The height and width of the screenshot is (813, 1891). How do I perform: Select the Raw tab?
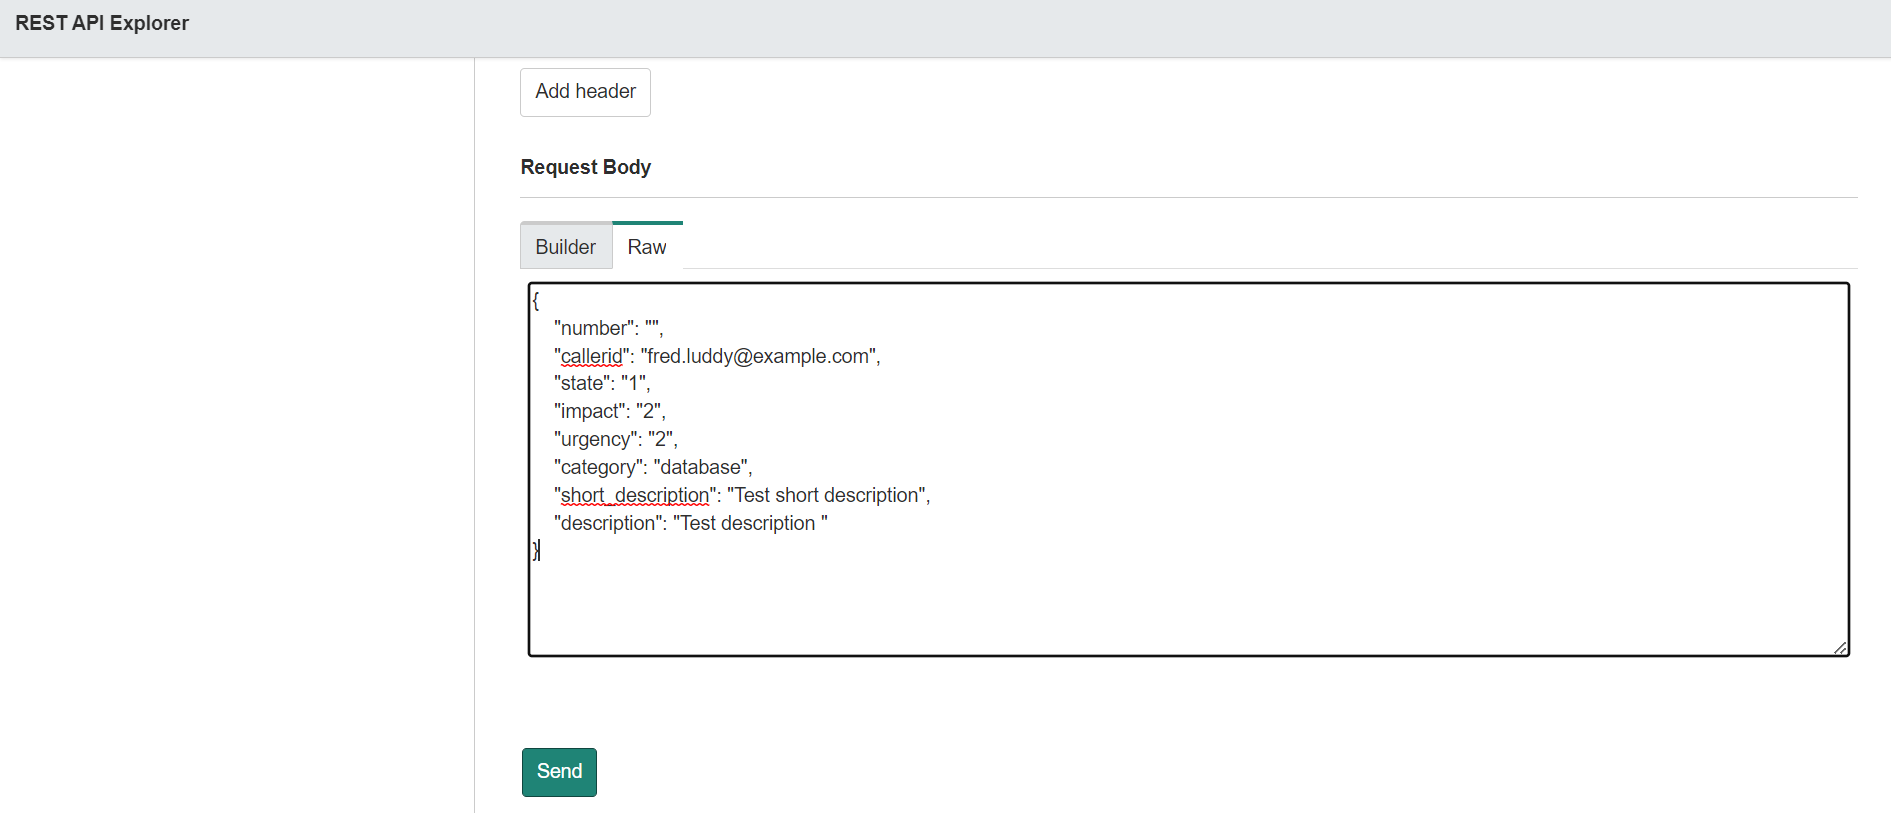(x=647, y=246)
